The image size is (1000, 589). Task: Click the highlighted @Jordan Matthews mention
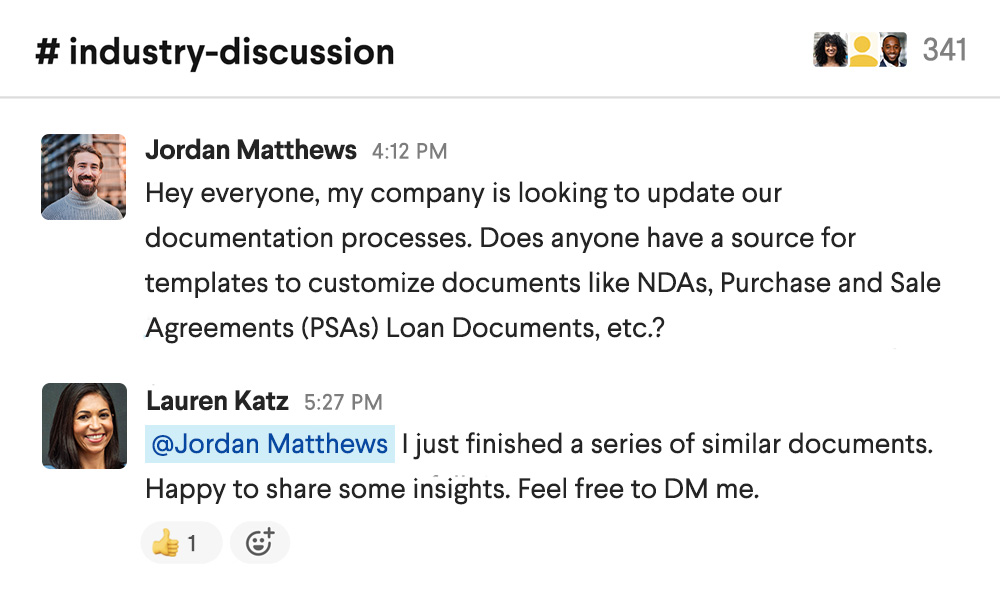pos(270,444)
